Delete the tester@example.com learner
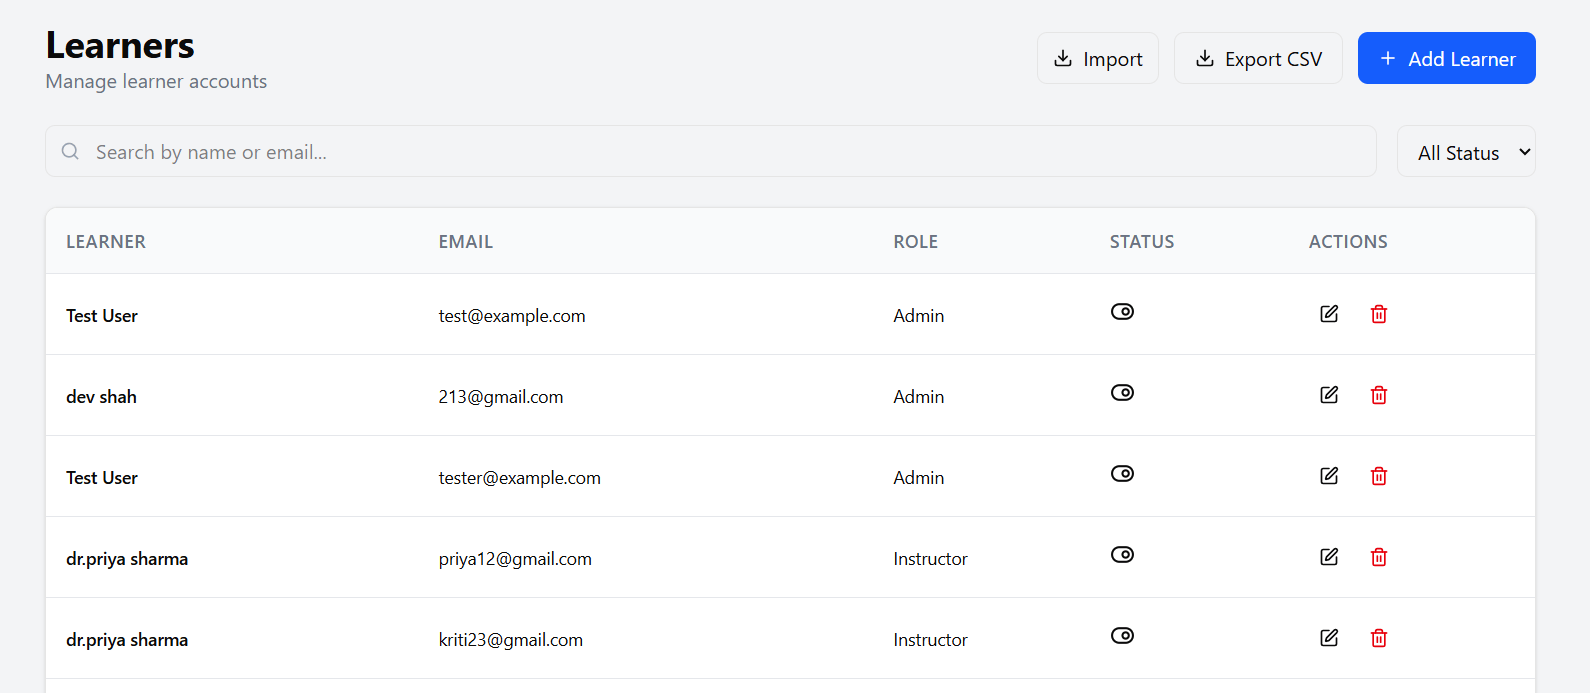The height and width of the screenshot is (693, 1590). coord(1379,476)
